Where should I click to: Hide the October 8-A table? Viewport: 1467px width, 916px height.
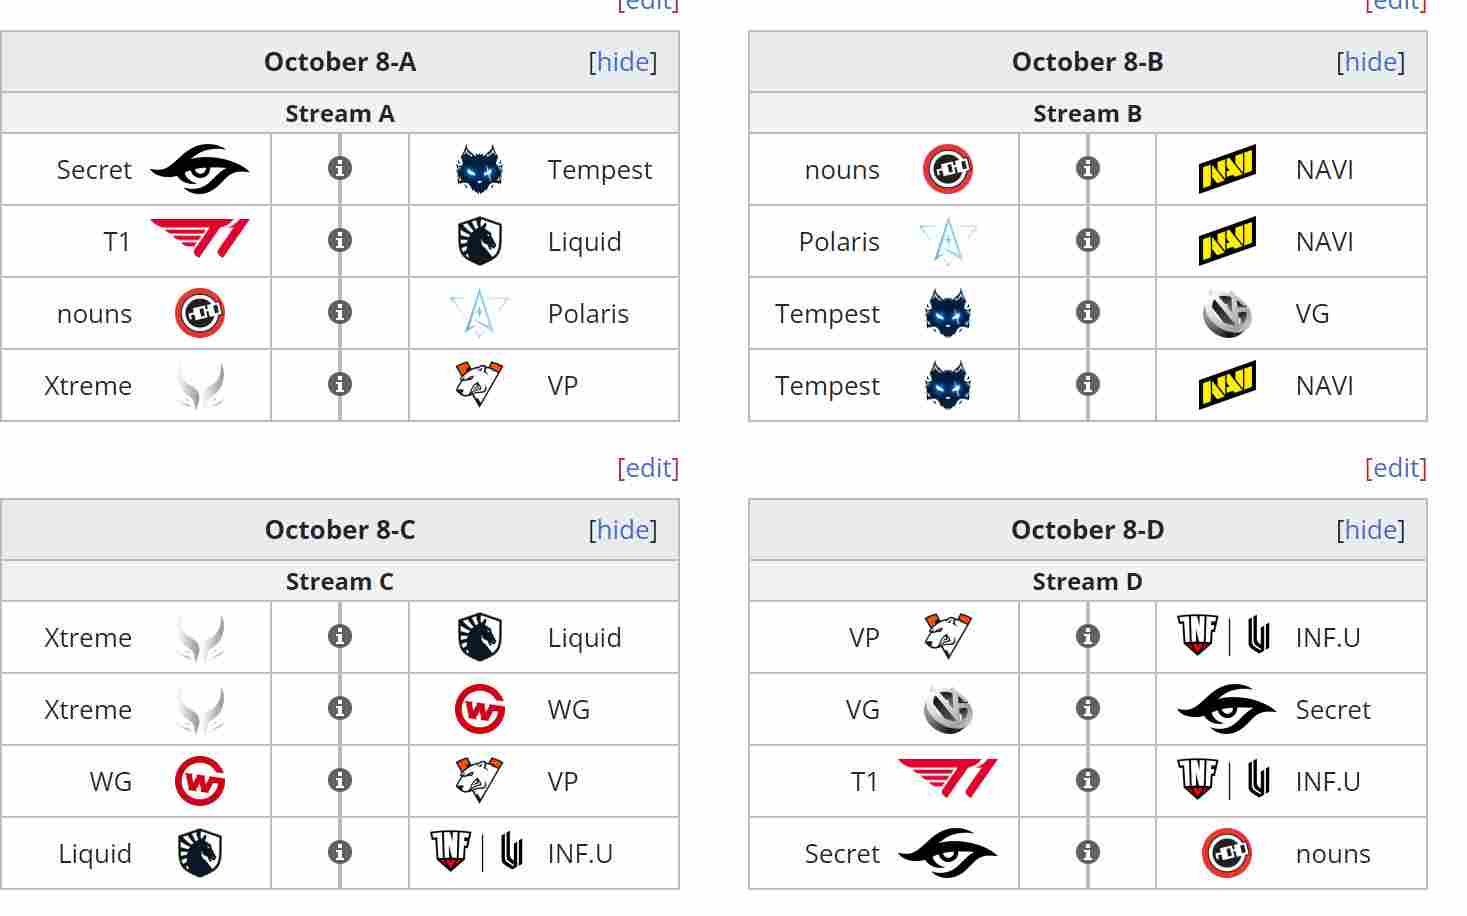point(623,61)
